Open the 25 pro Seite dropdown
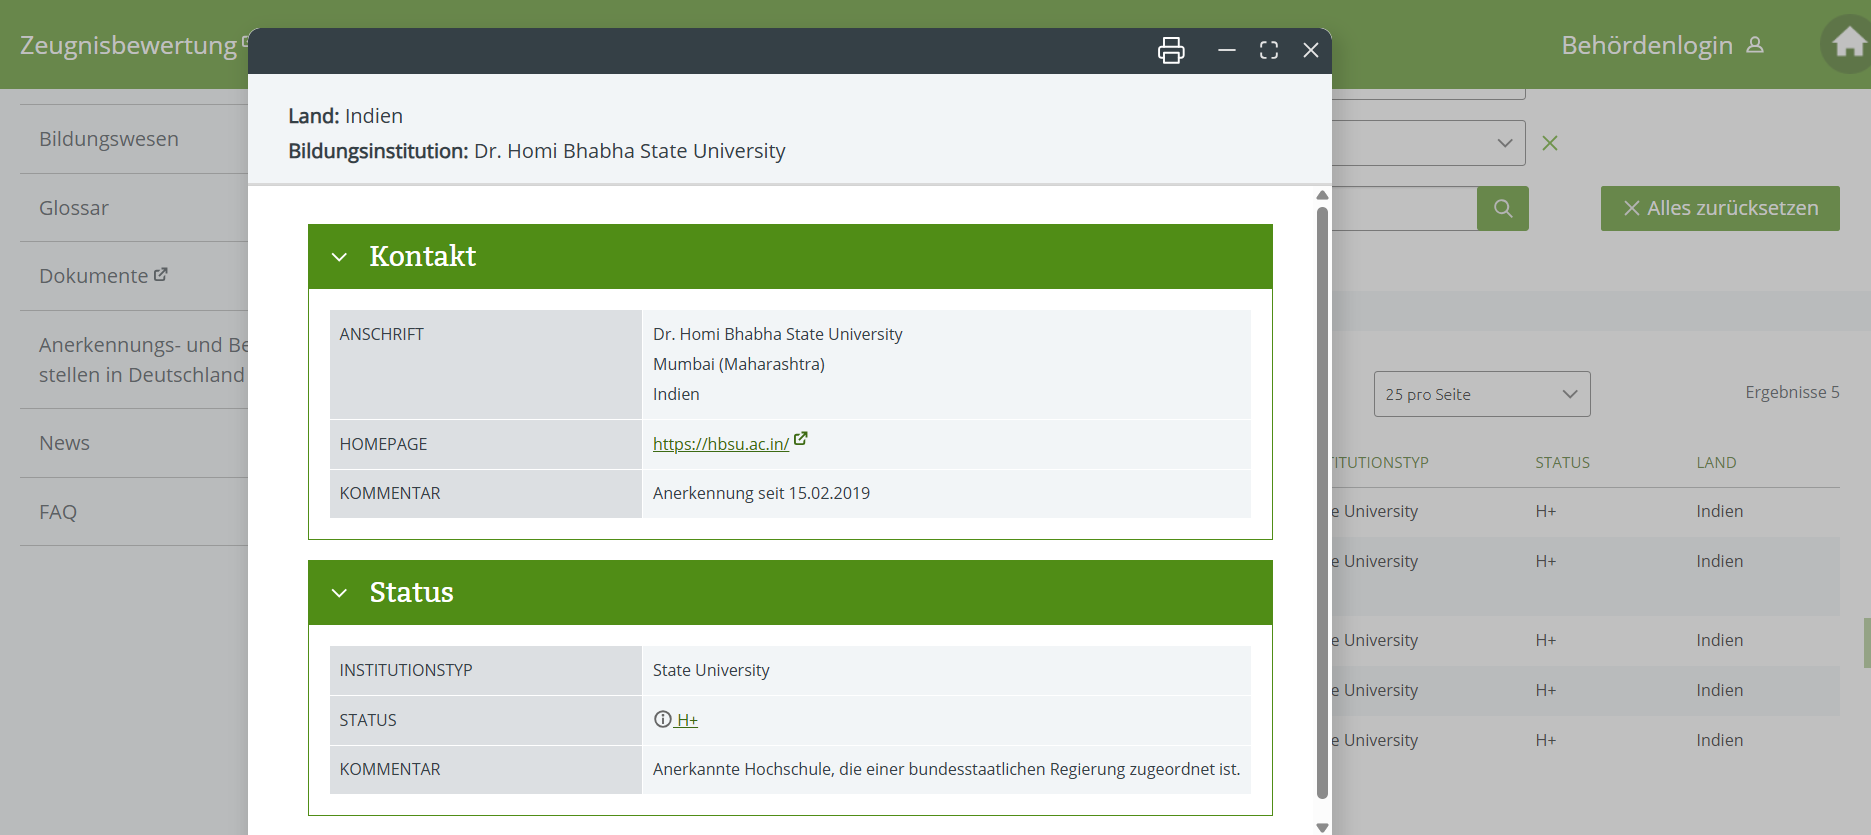Viewport: 1871px width, 835px height. point(1482,394)
